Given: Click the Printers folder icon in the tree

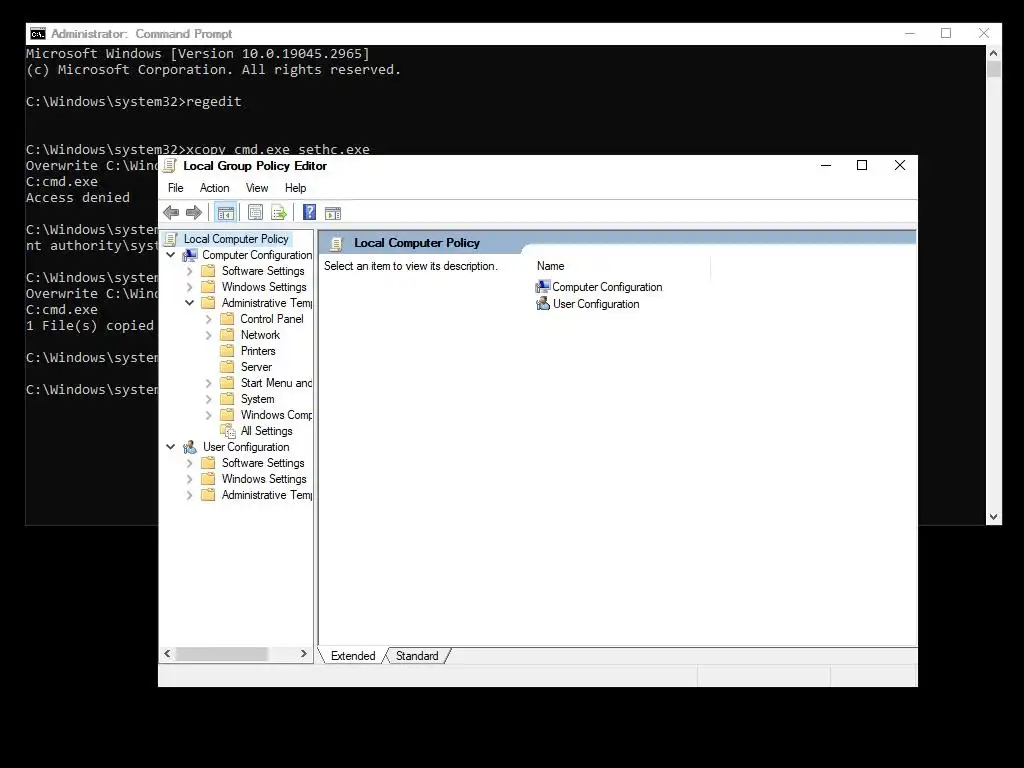Looking at the screenshot, I should [227, 351].
